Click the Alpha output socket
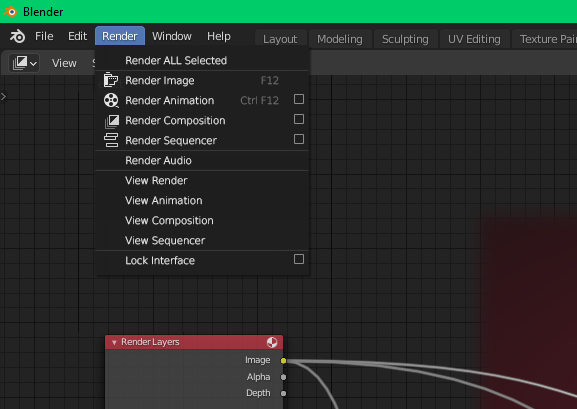Viewport: 577px width, 409px height. (x=283, y=377)
